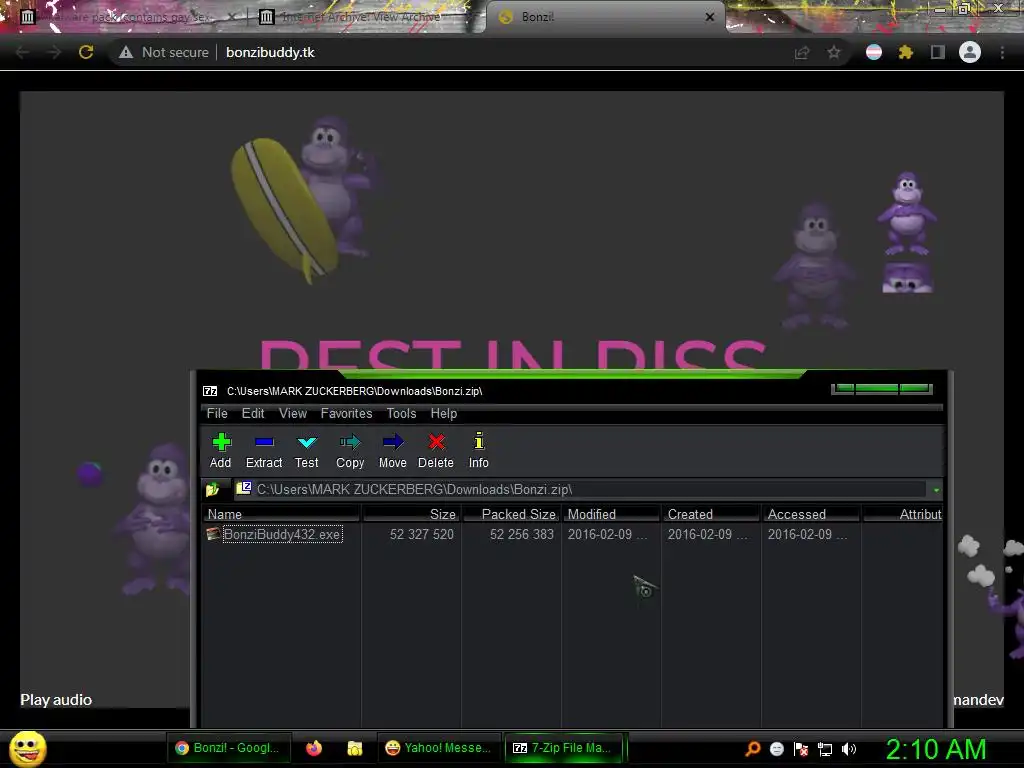
Task: Bookmark this page with the star icon
Action: [x=834, y=52]
